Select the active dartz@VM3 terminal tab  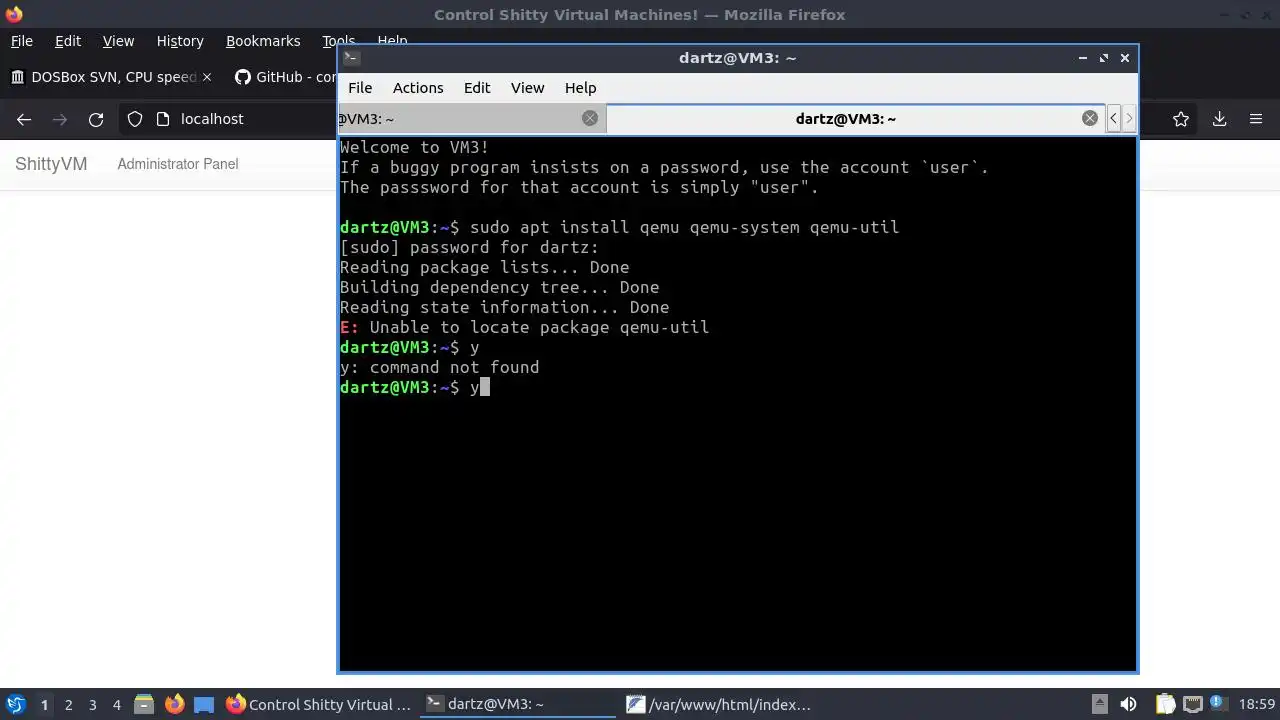point(845,119)
